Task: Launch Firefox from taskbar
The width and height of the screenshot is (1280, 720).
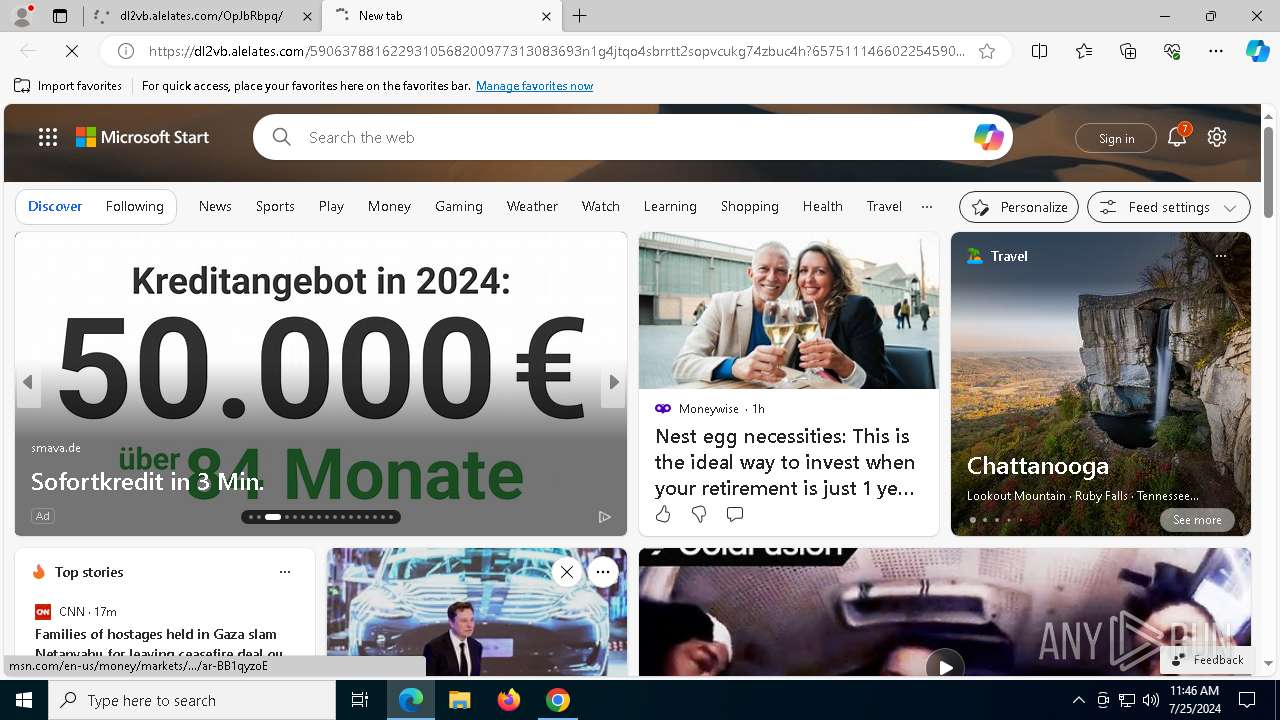Action: pos(509,700)
